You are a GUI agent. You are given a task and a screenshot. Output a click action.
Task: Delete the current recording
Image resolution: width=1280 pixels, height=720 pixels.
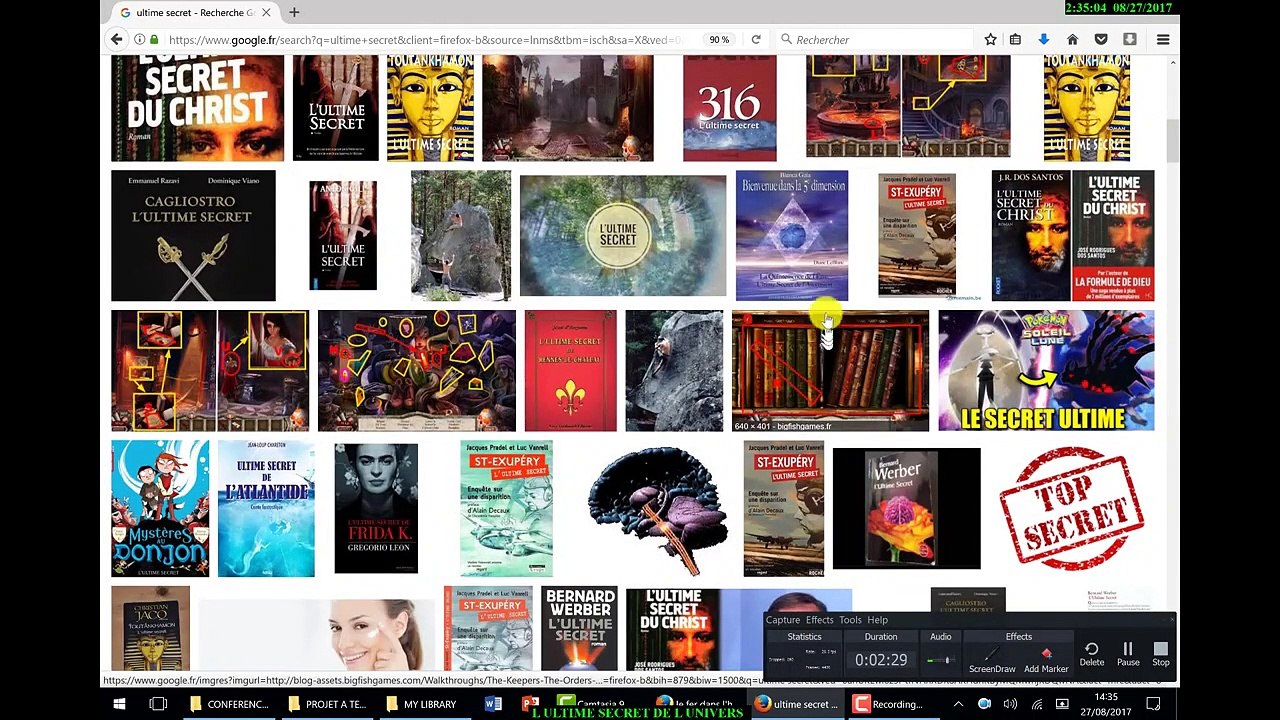pyautogui.click(x=1092, y=655)
